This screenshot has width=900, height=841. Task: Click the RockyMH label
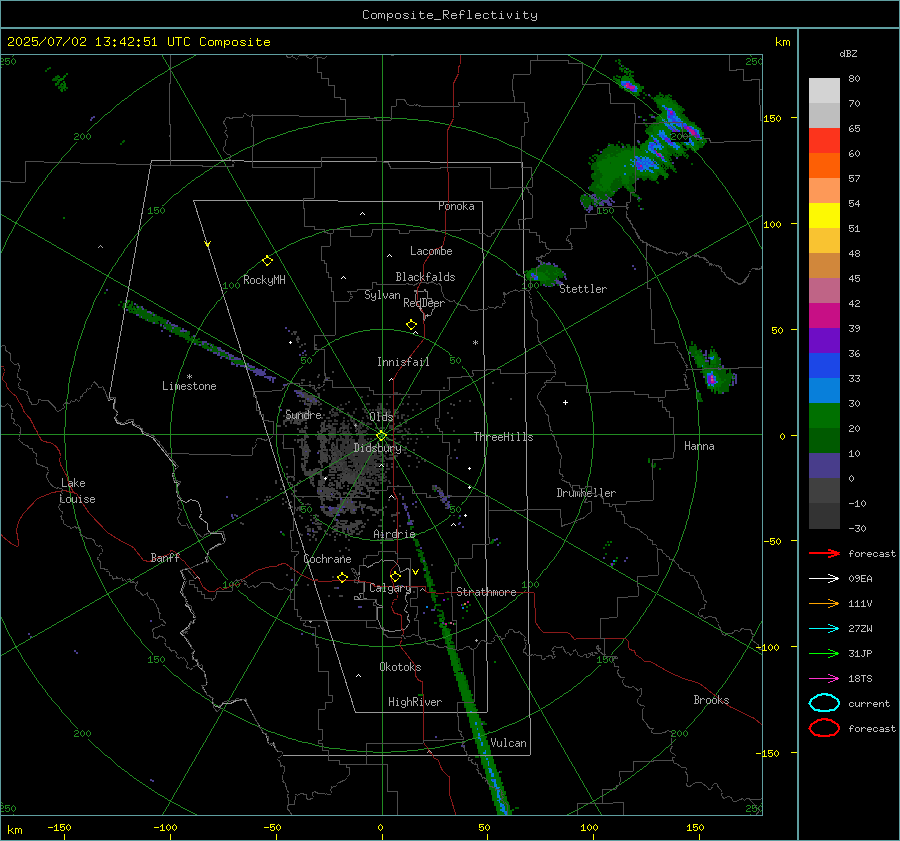pyautogui.click(x=264, y=280)
